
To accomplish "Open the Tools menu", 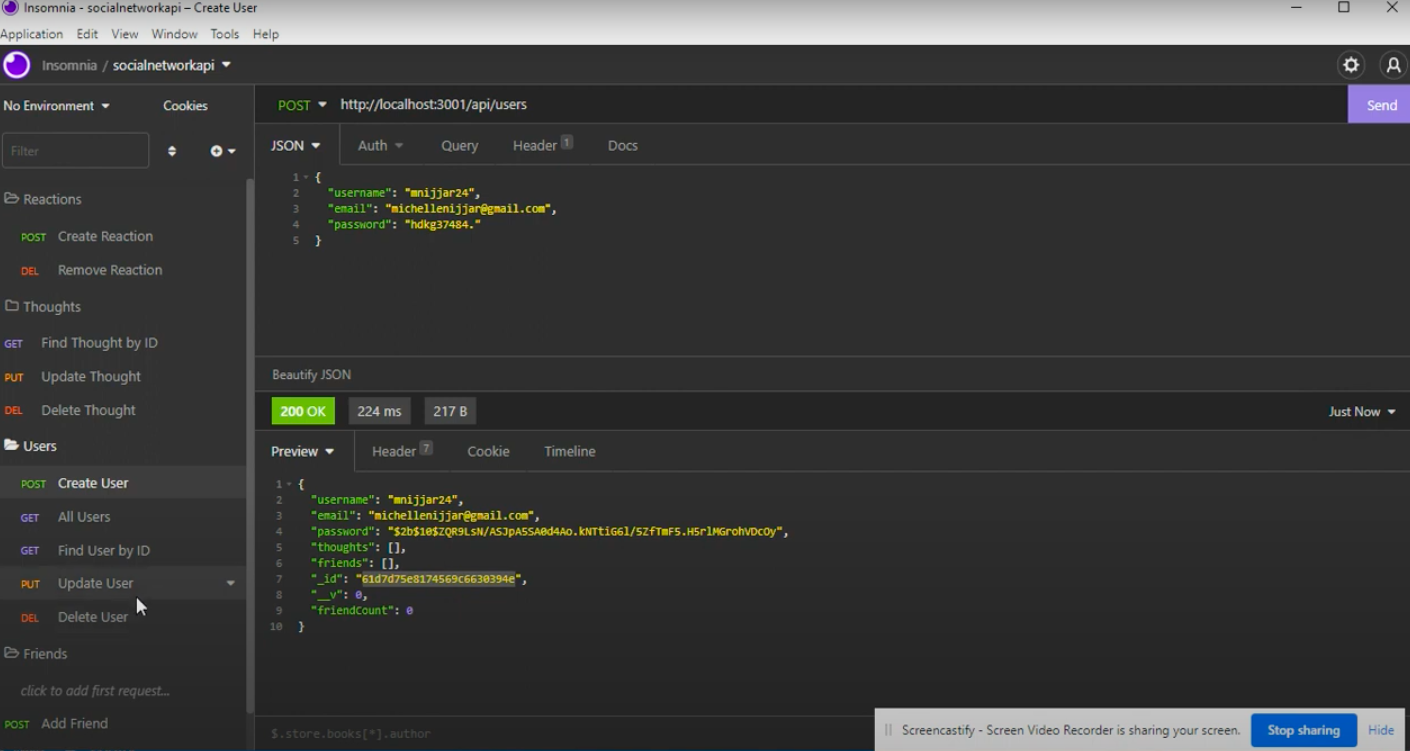I will point(224,33).
